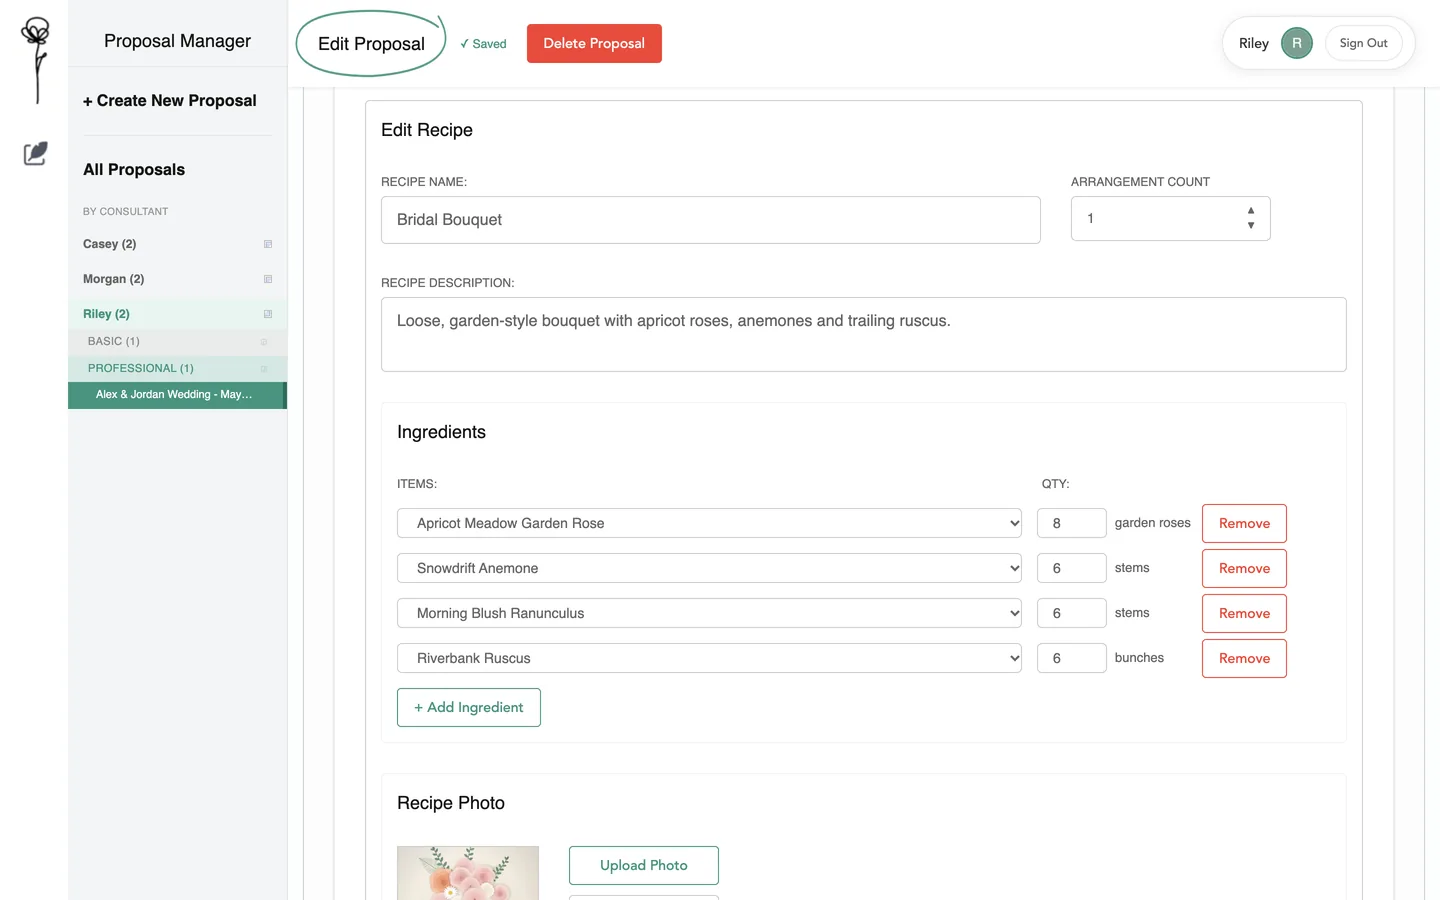
Task: Click the Arrangement Count number field
Action: (1171, 218)
